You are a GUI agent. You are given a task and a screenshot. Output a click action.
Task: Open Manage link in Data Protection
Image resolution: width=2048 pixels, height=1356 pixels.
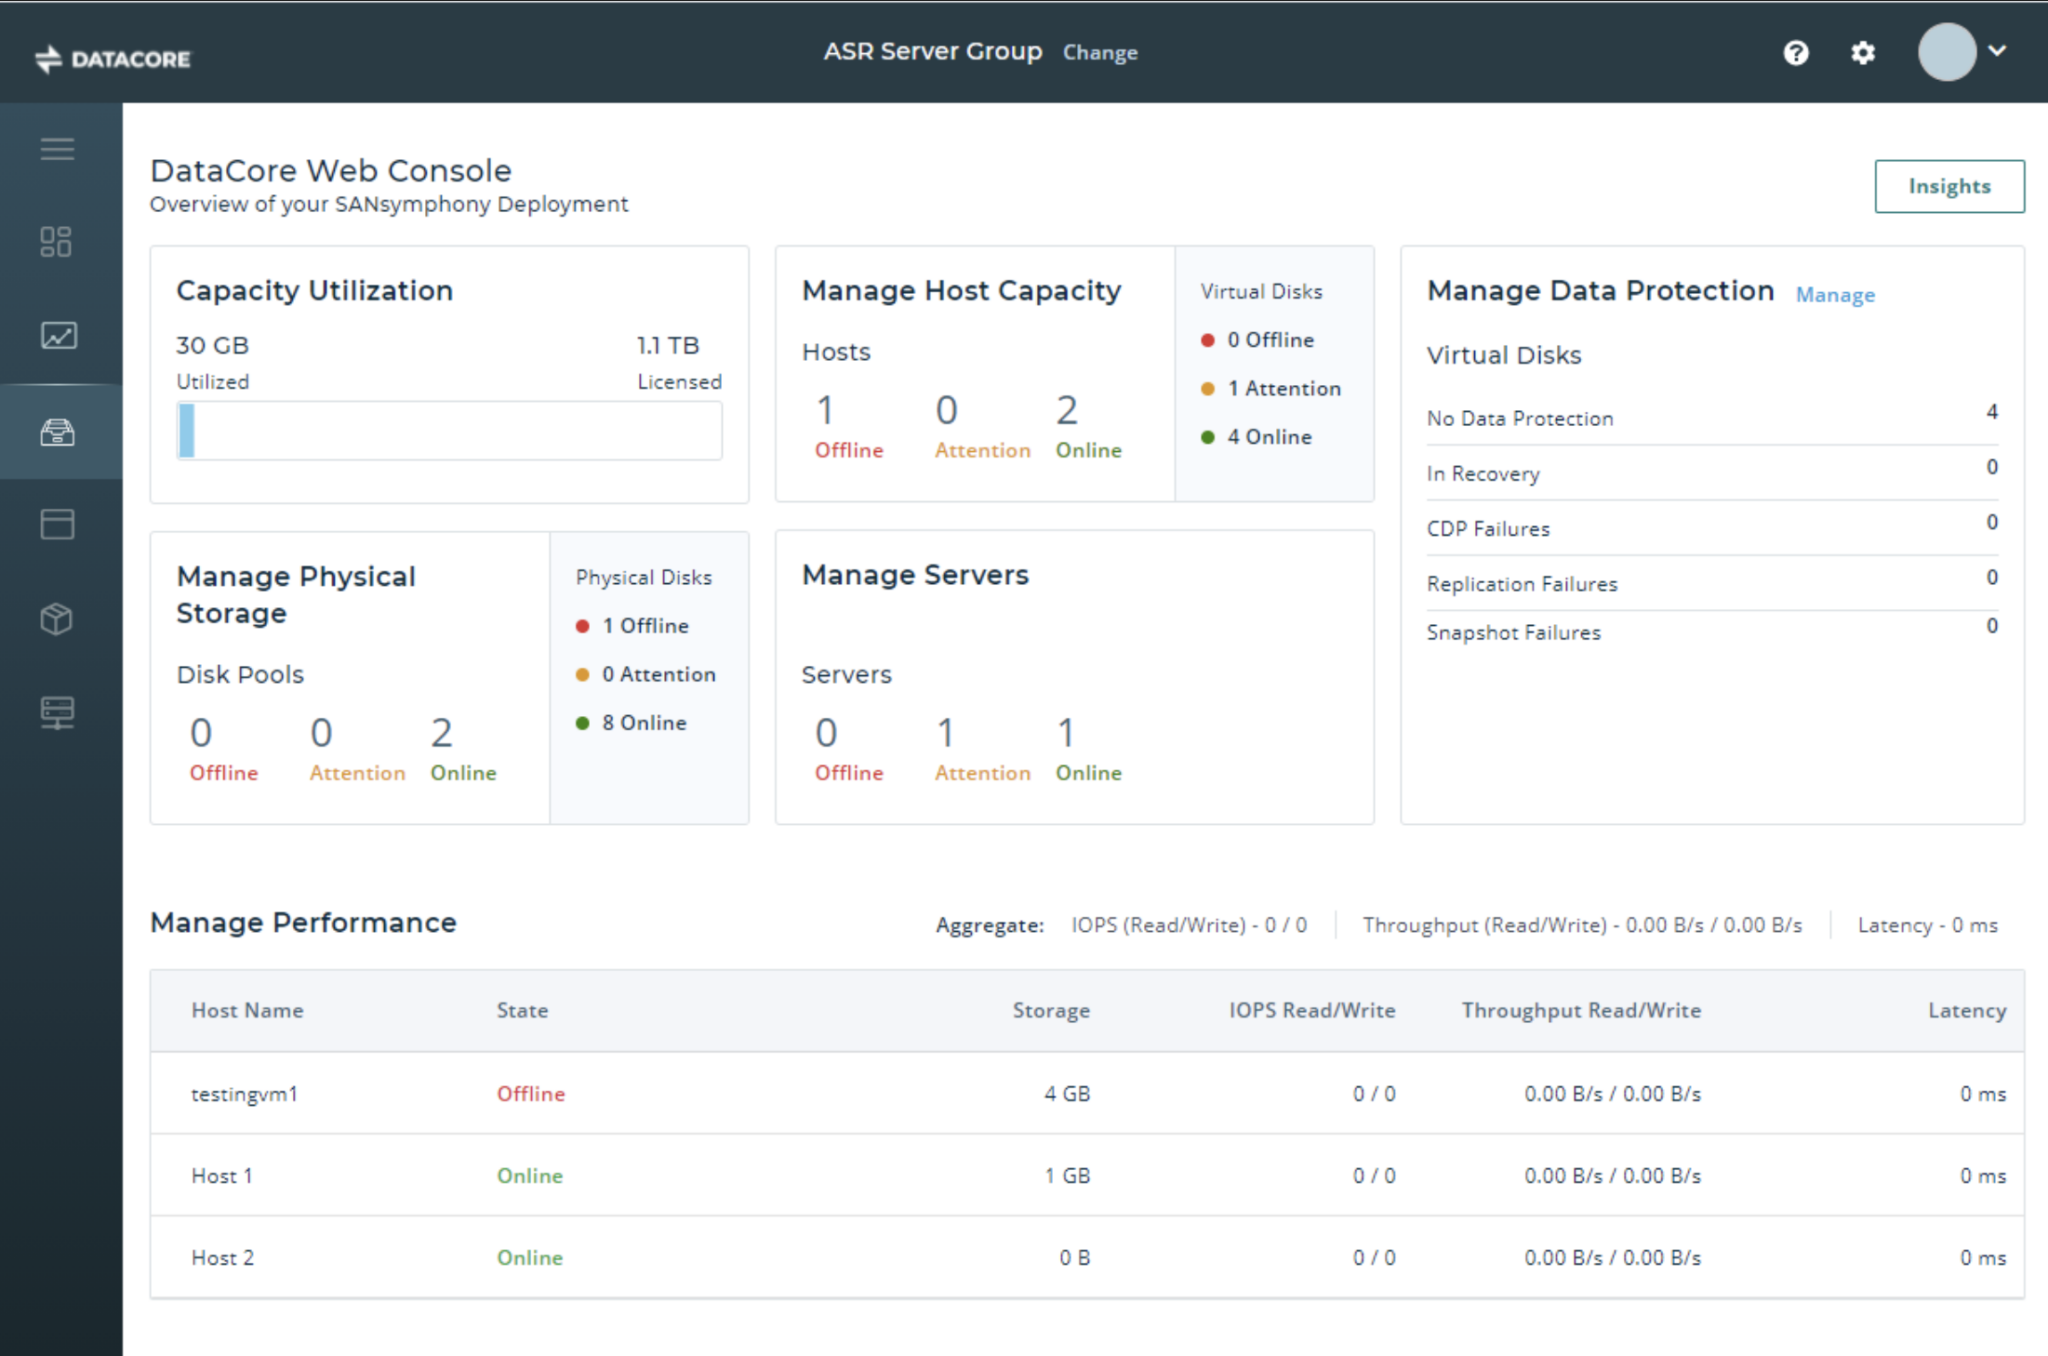(x=1835, y=295)
